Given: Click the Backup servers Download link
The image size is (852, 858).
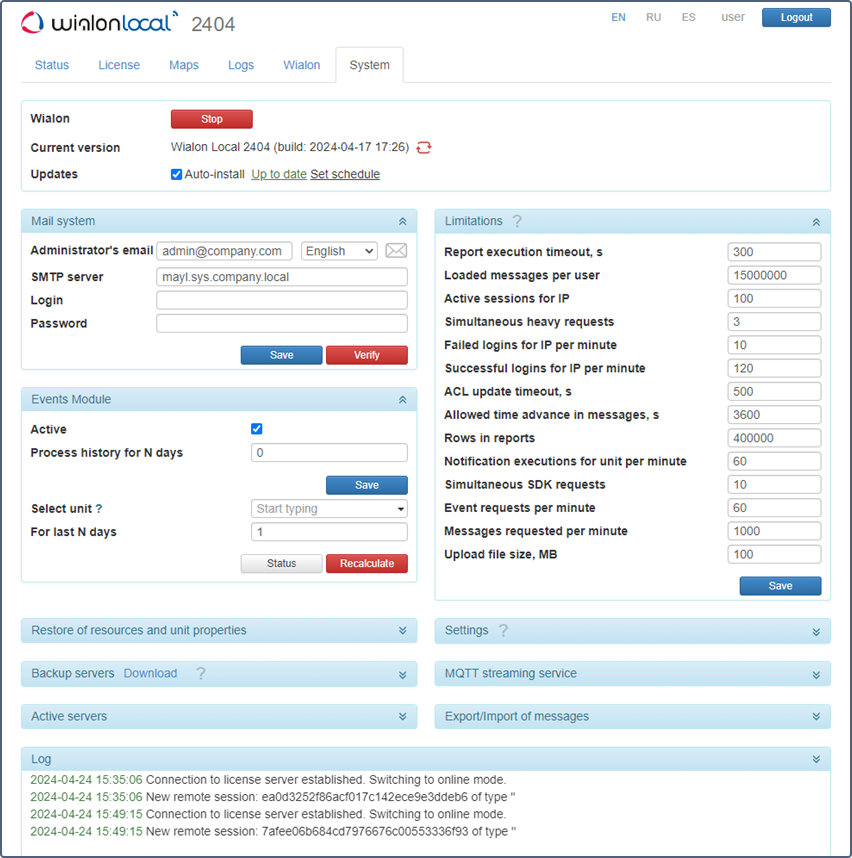Looking at the screenshot, I should (x=150, y=674).
